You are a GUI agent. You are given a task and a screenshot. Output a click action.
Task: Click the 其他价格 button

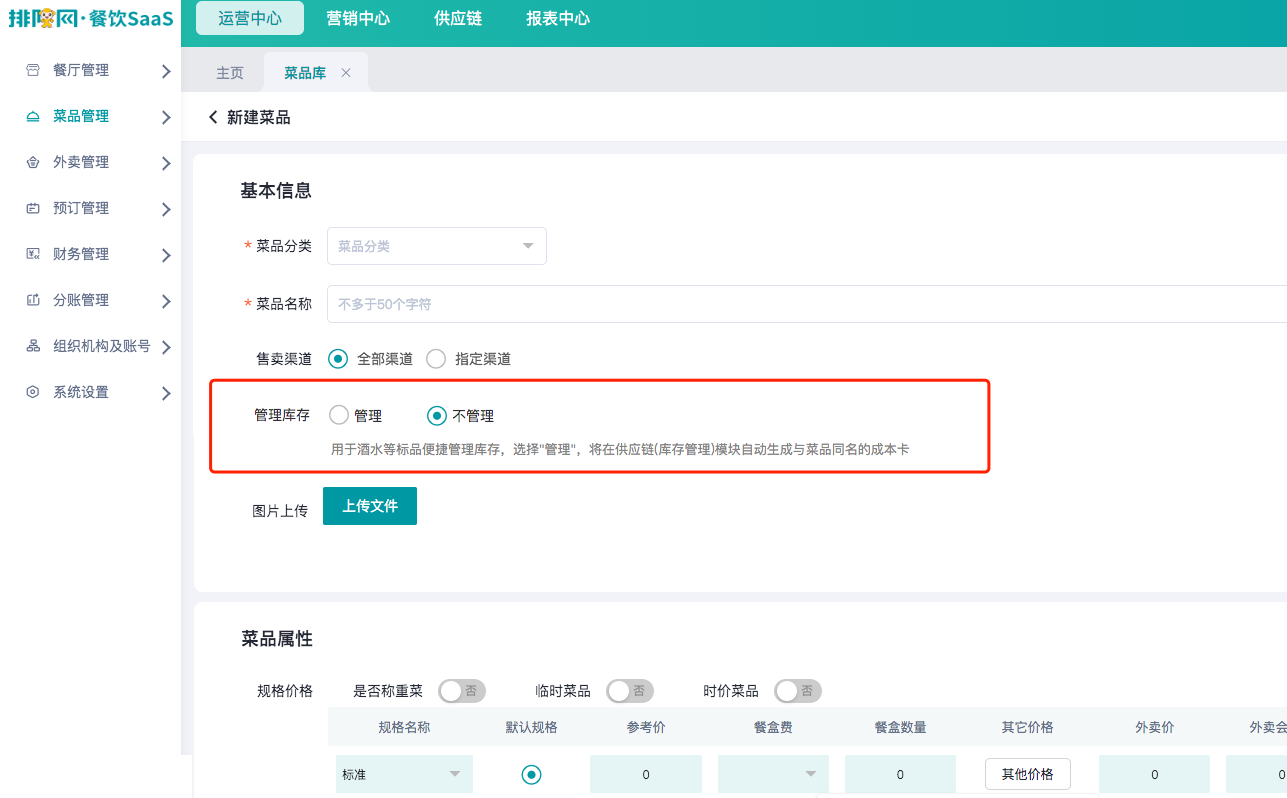coord(1027,774)
